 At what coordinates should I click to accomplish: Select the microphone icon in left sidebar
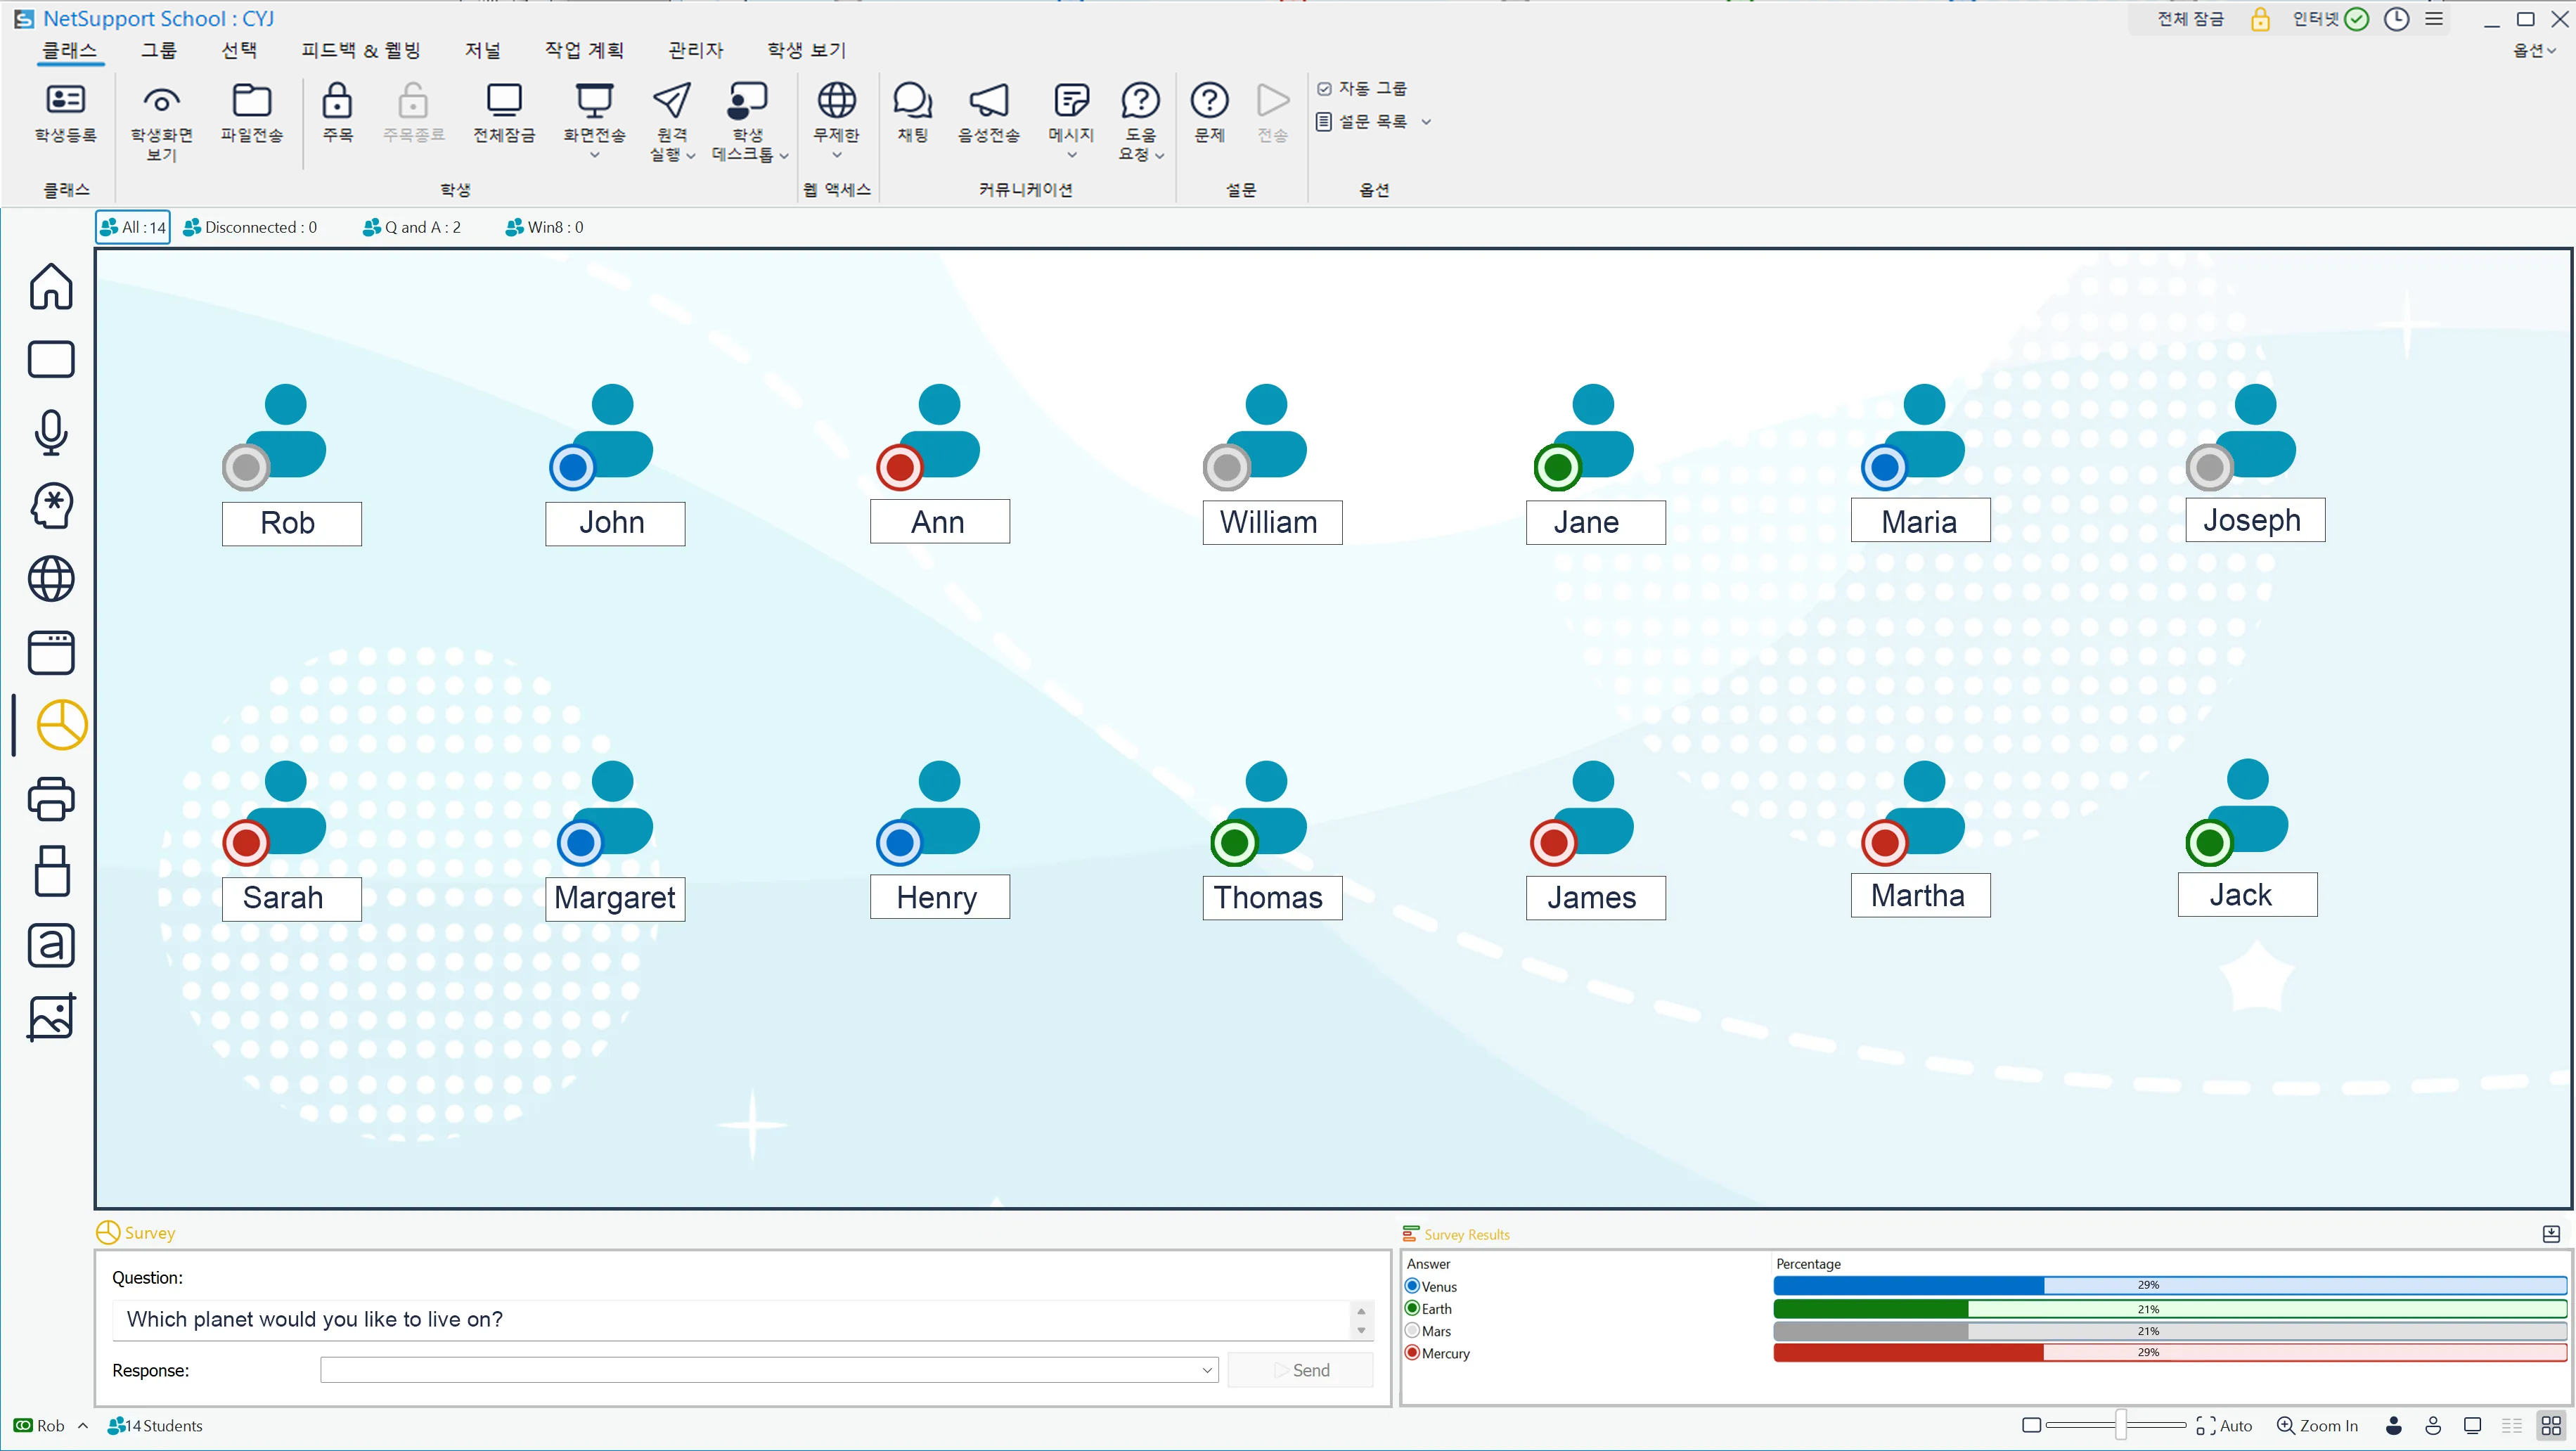click(51, 433)
